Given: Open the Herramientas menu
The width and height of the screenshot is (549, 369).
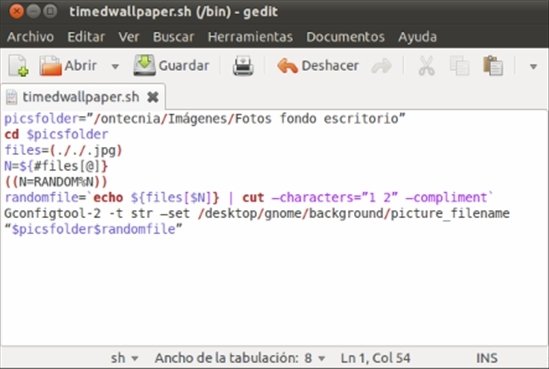Looking at the screenshot, I should click(250, 37).
